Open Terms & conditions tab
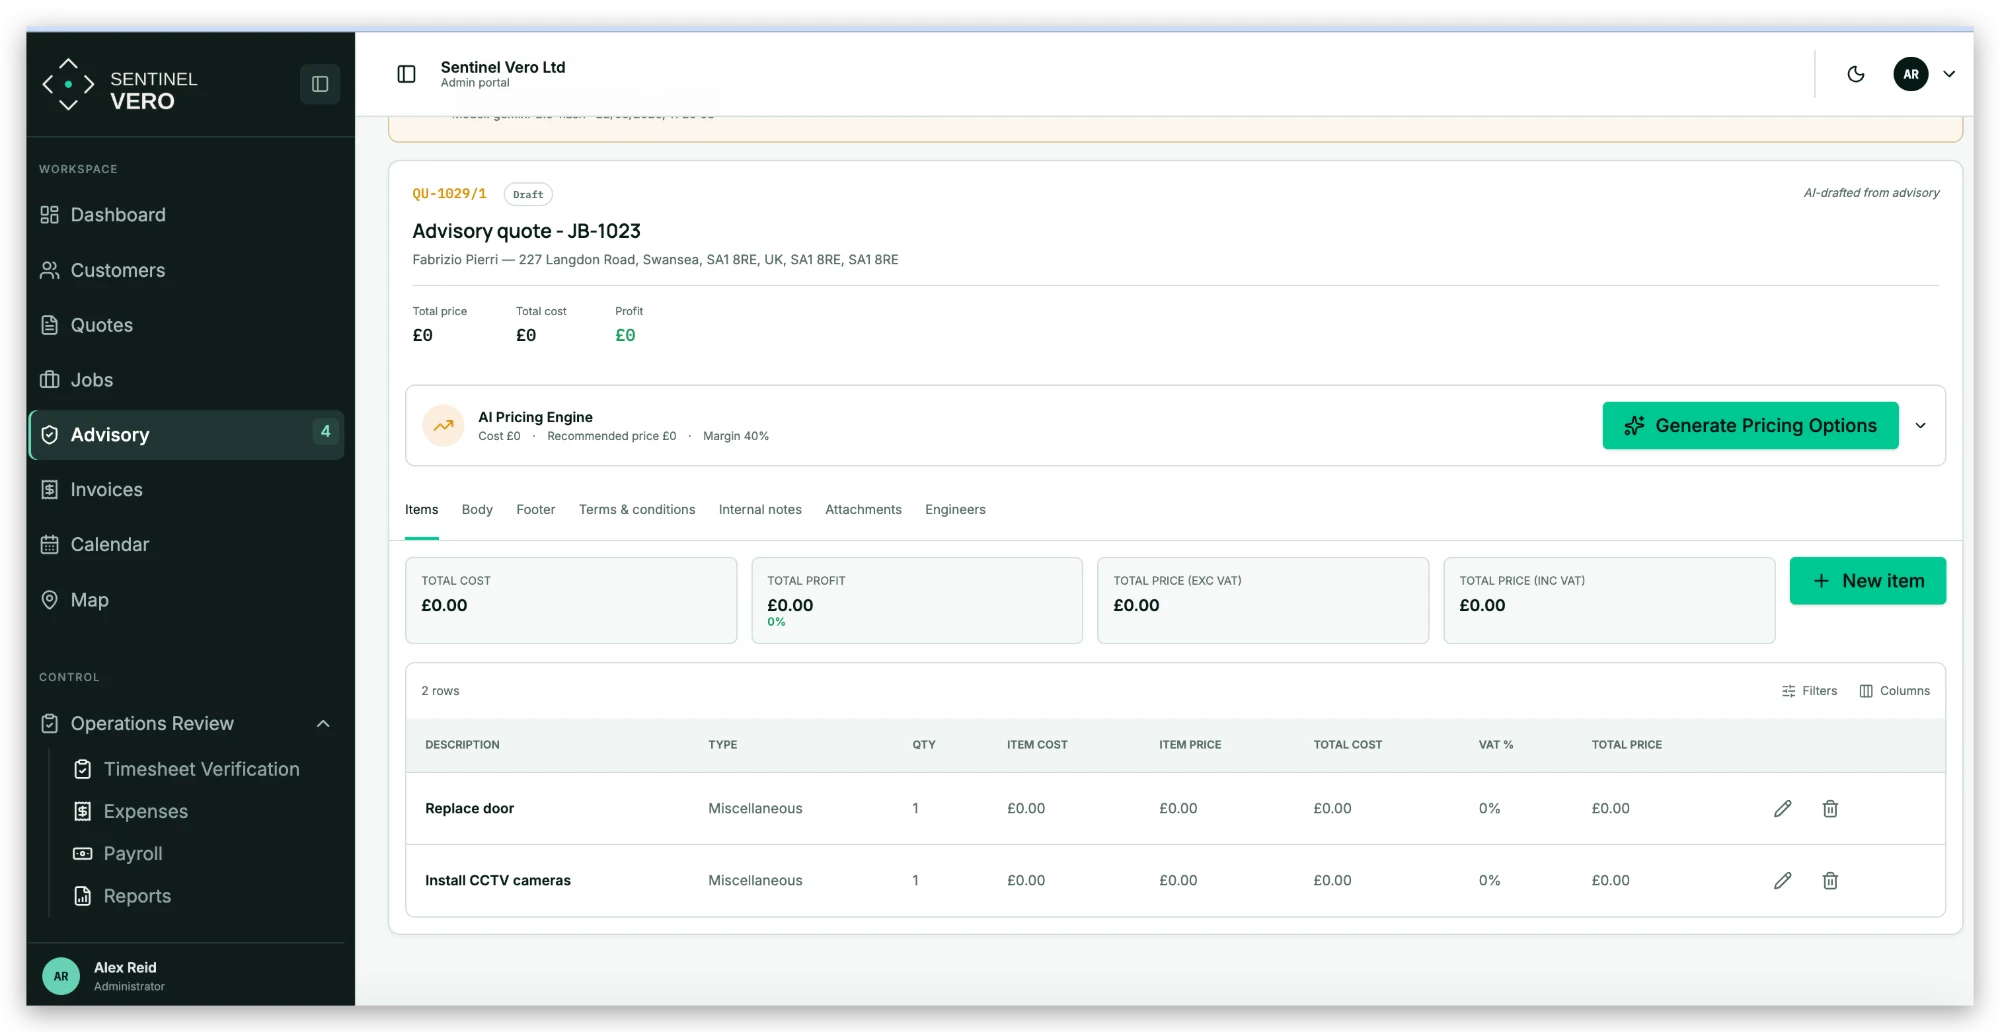The height and width of the screenshot is (1032, 2000). pos(637,510)
